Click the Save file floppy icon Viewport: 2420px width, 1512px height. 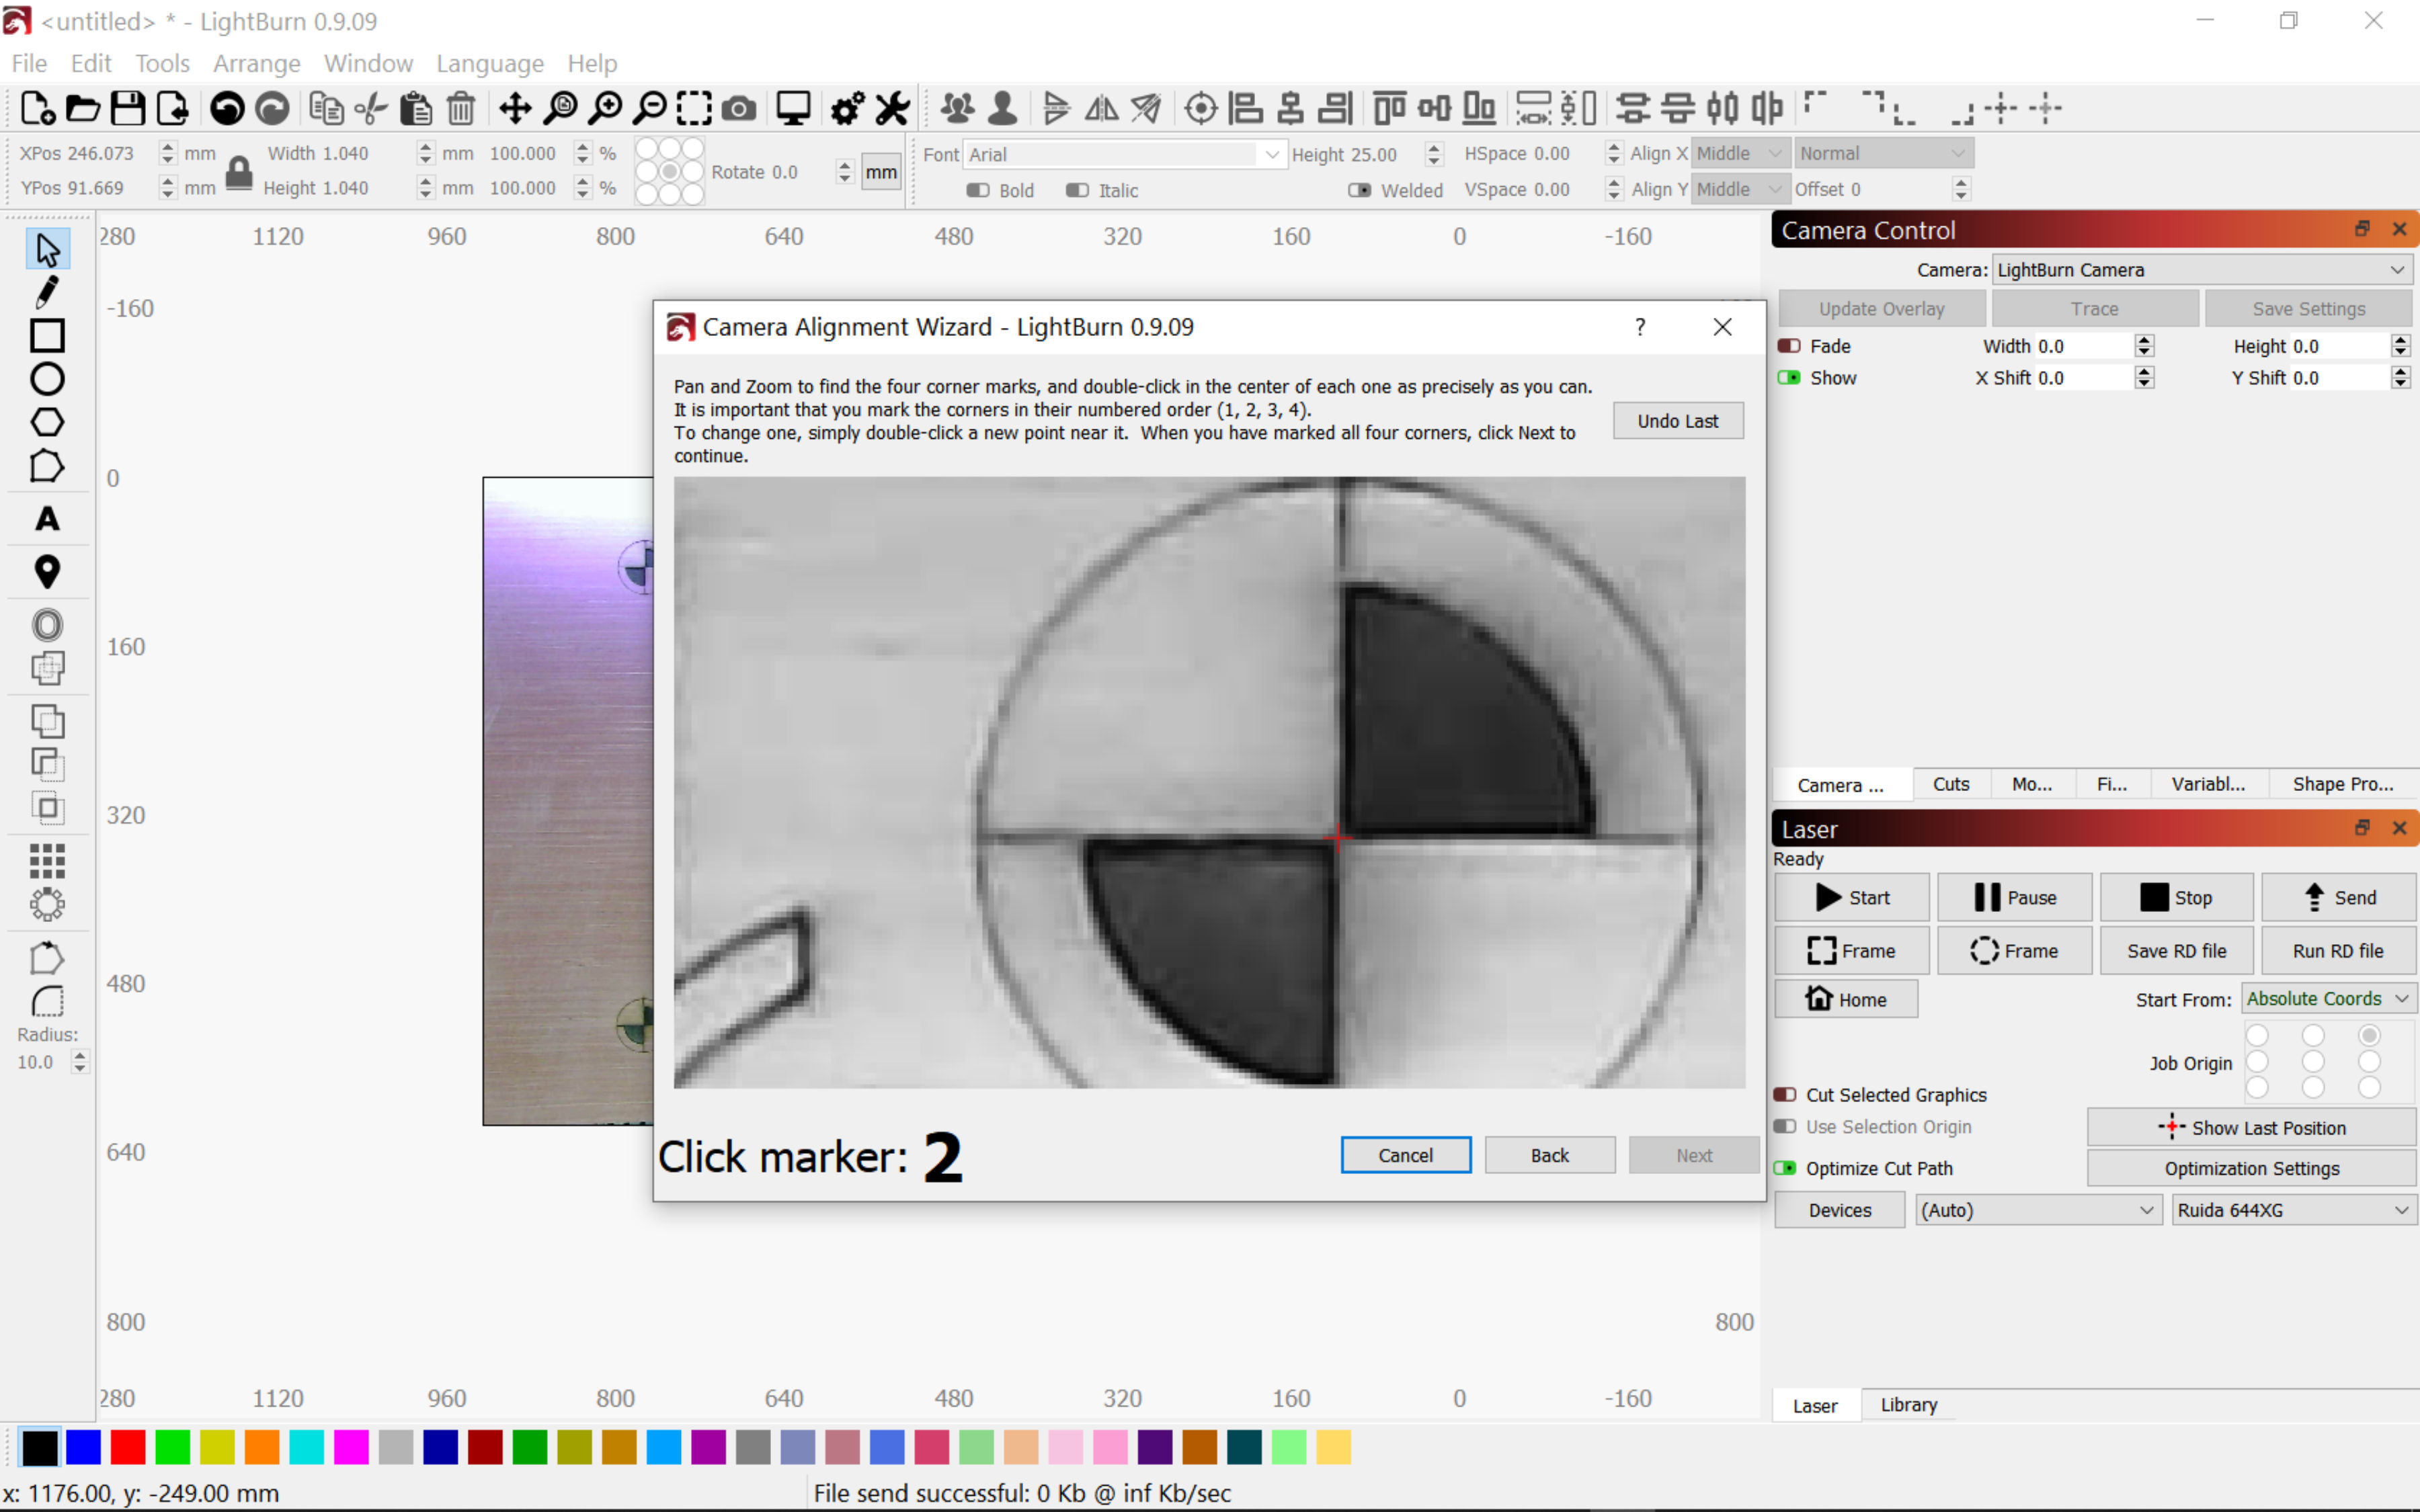coord(127,108)
